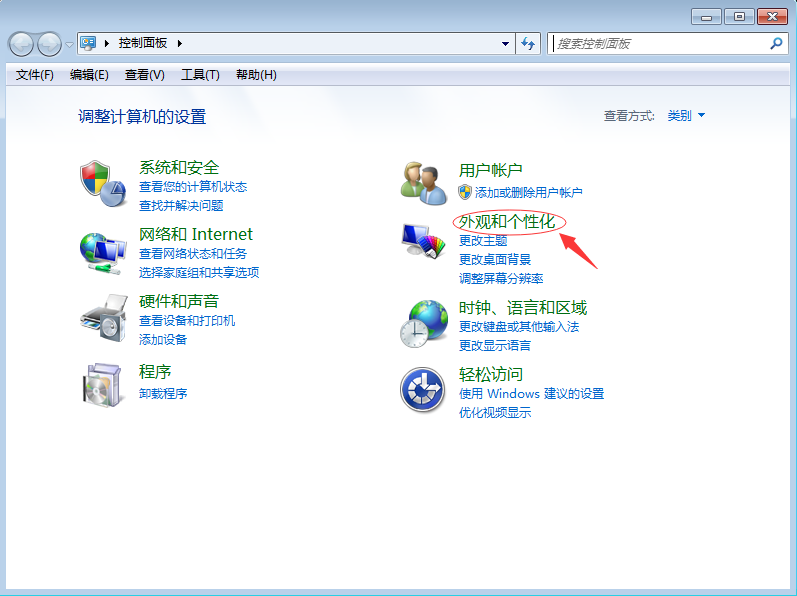Open the Network and Internet globe icon

point(101,251)
